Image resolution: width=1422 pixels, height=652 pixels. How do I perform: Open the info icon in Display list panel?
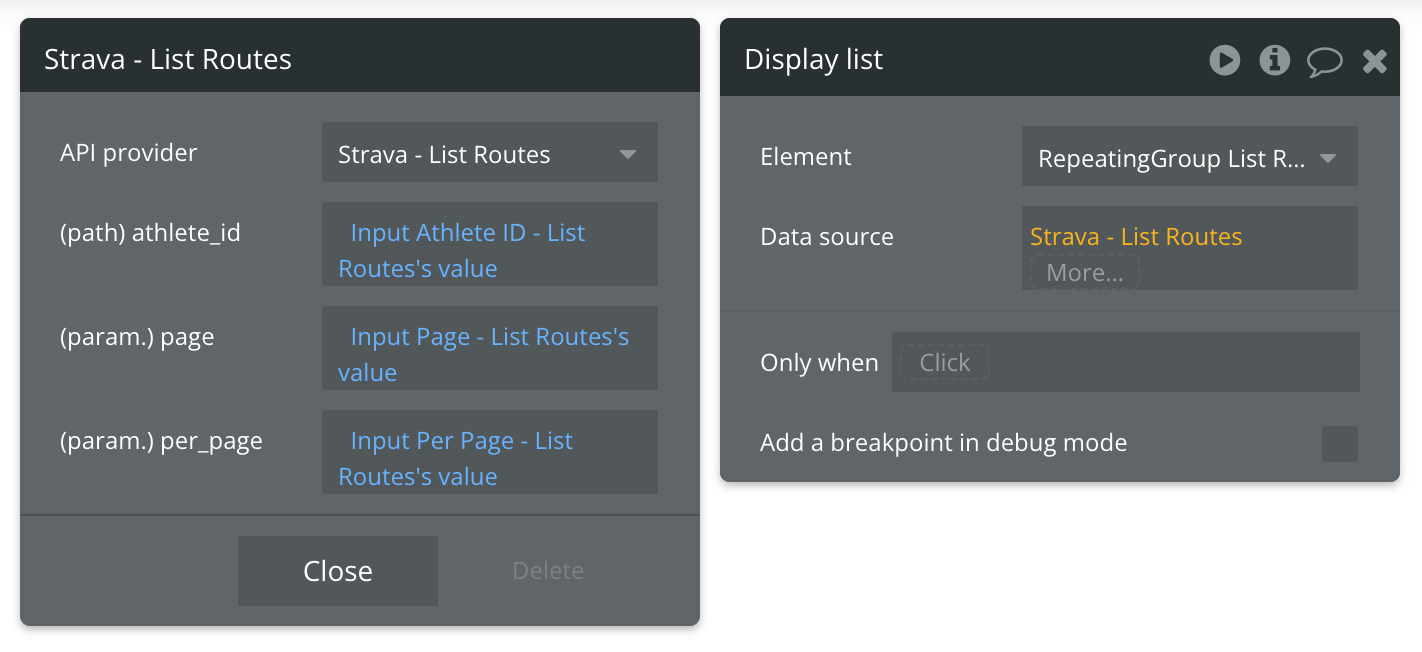[x=1274, y=60]
